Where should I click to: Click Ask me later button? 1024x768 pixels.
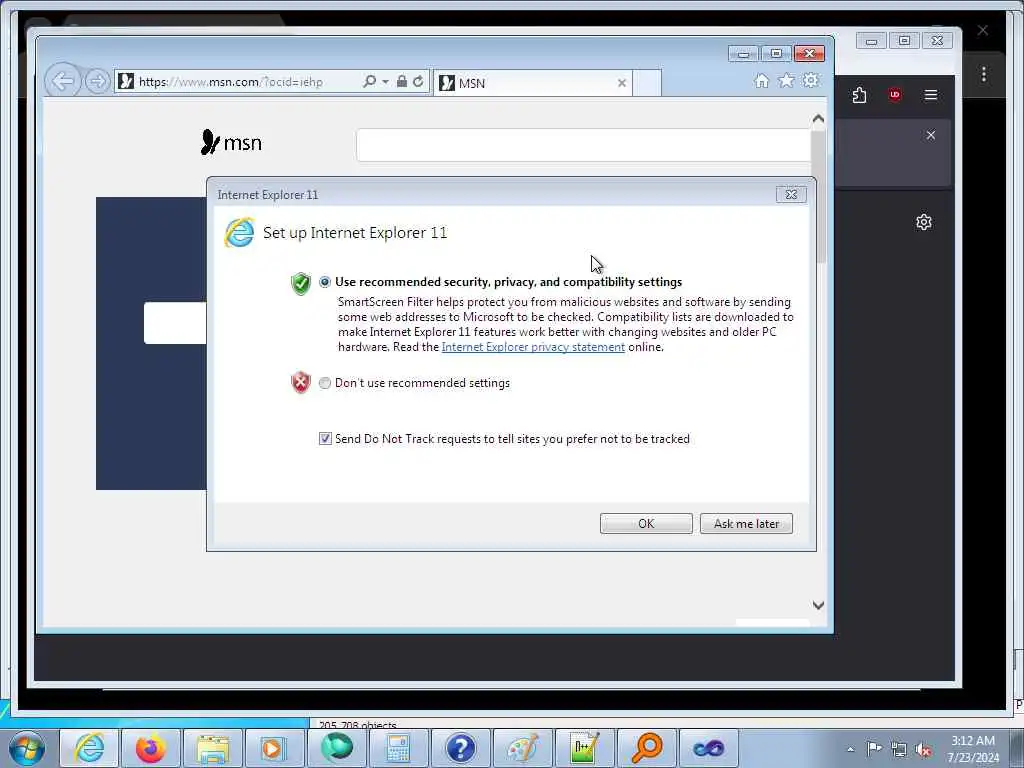pos(746,524)
